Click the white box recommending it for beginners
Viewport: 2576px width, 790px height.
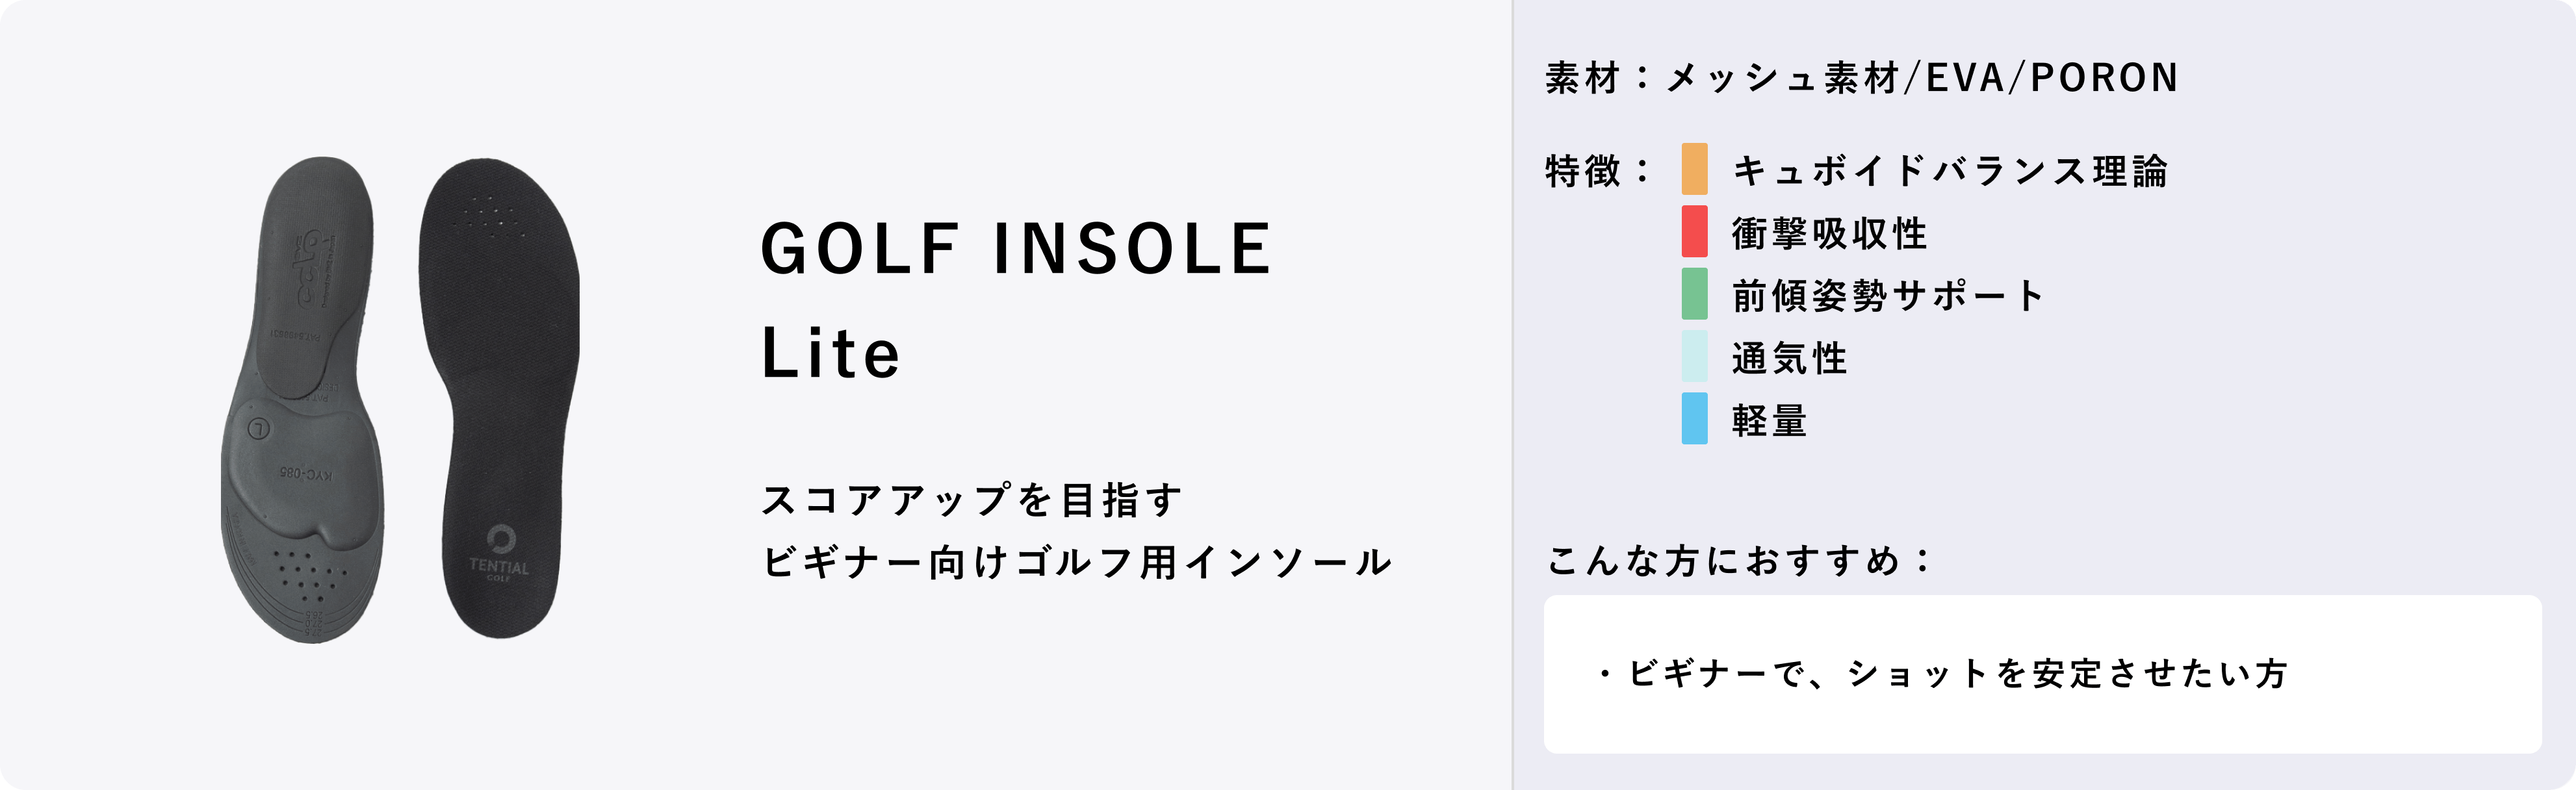point(2042,674)
